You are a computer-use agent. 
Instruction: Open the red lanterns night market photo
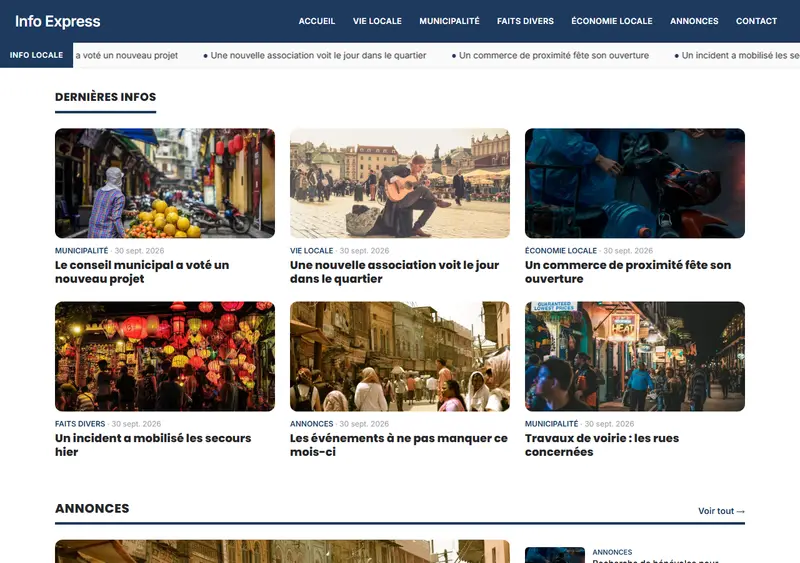pos(165,356)
